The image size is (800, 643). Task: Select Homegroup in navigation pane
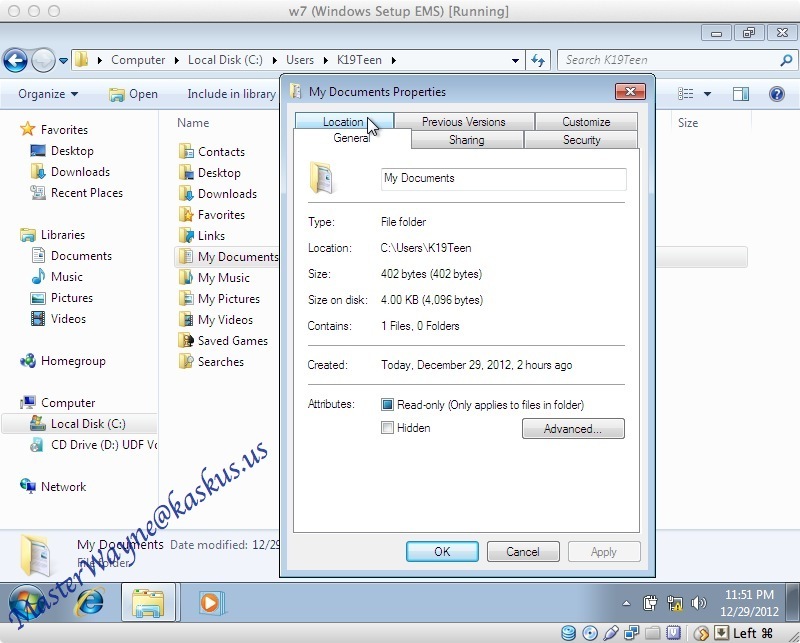point(63,361)
